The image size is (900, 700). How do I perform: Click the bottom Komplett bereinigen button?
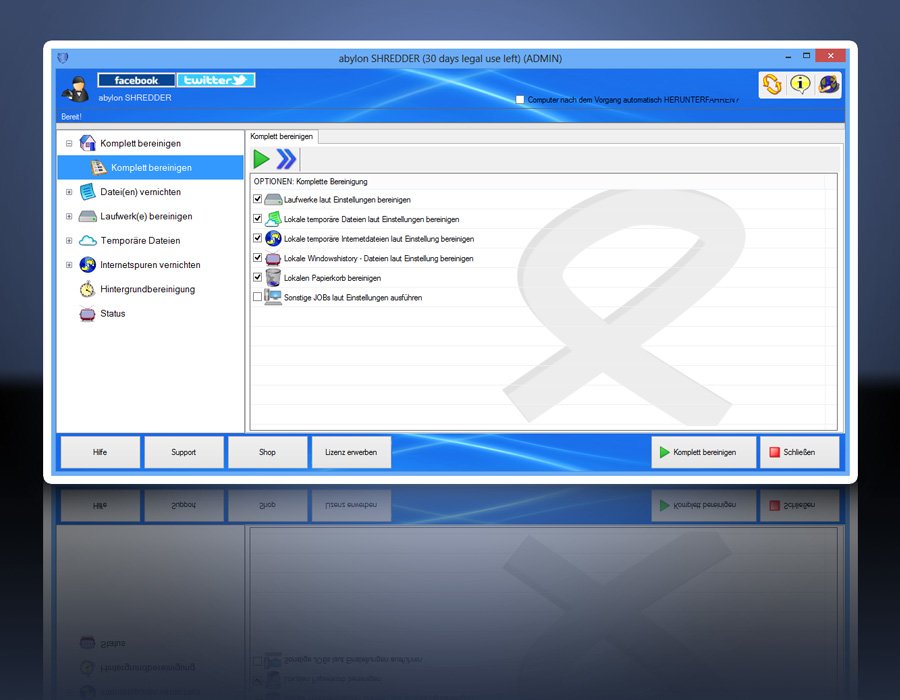click(x=704, y=452)
